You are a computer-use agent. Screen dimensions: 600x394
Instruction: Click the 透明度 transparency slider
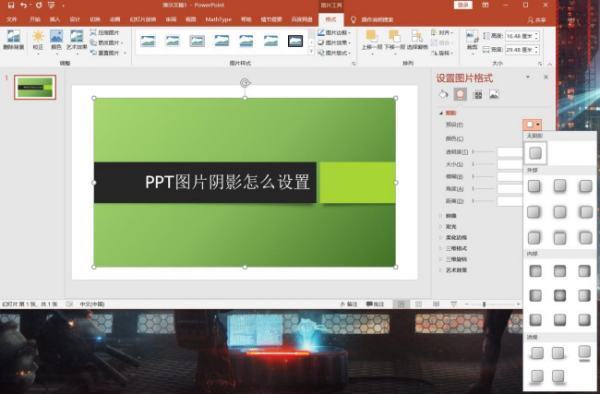pyautogui.click(x=484, y=152)
